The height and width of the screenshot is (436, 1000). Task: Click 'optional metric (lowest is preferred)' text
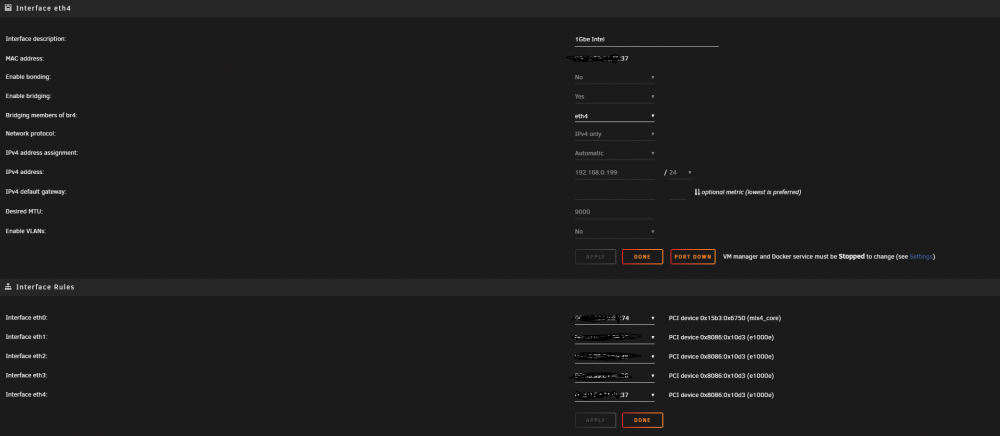pos(751,192)
